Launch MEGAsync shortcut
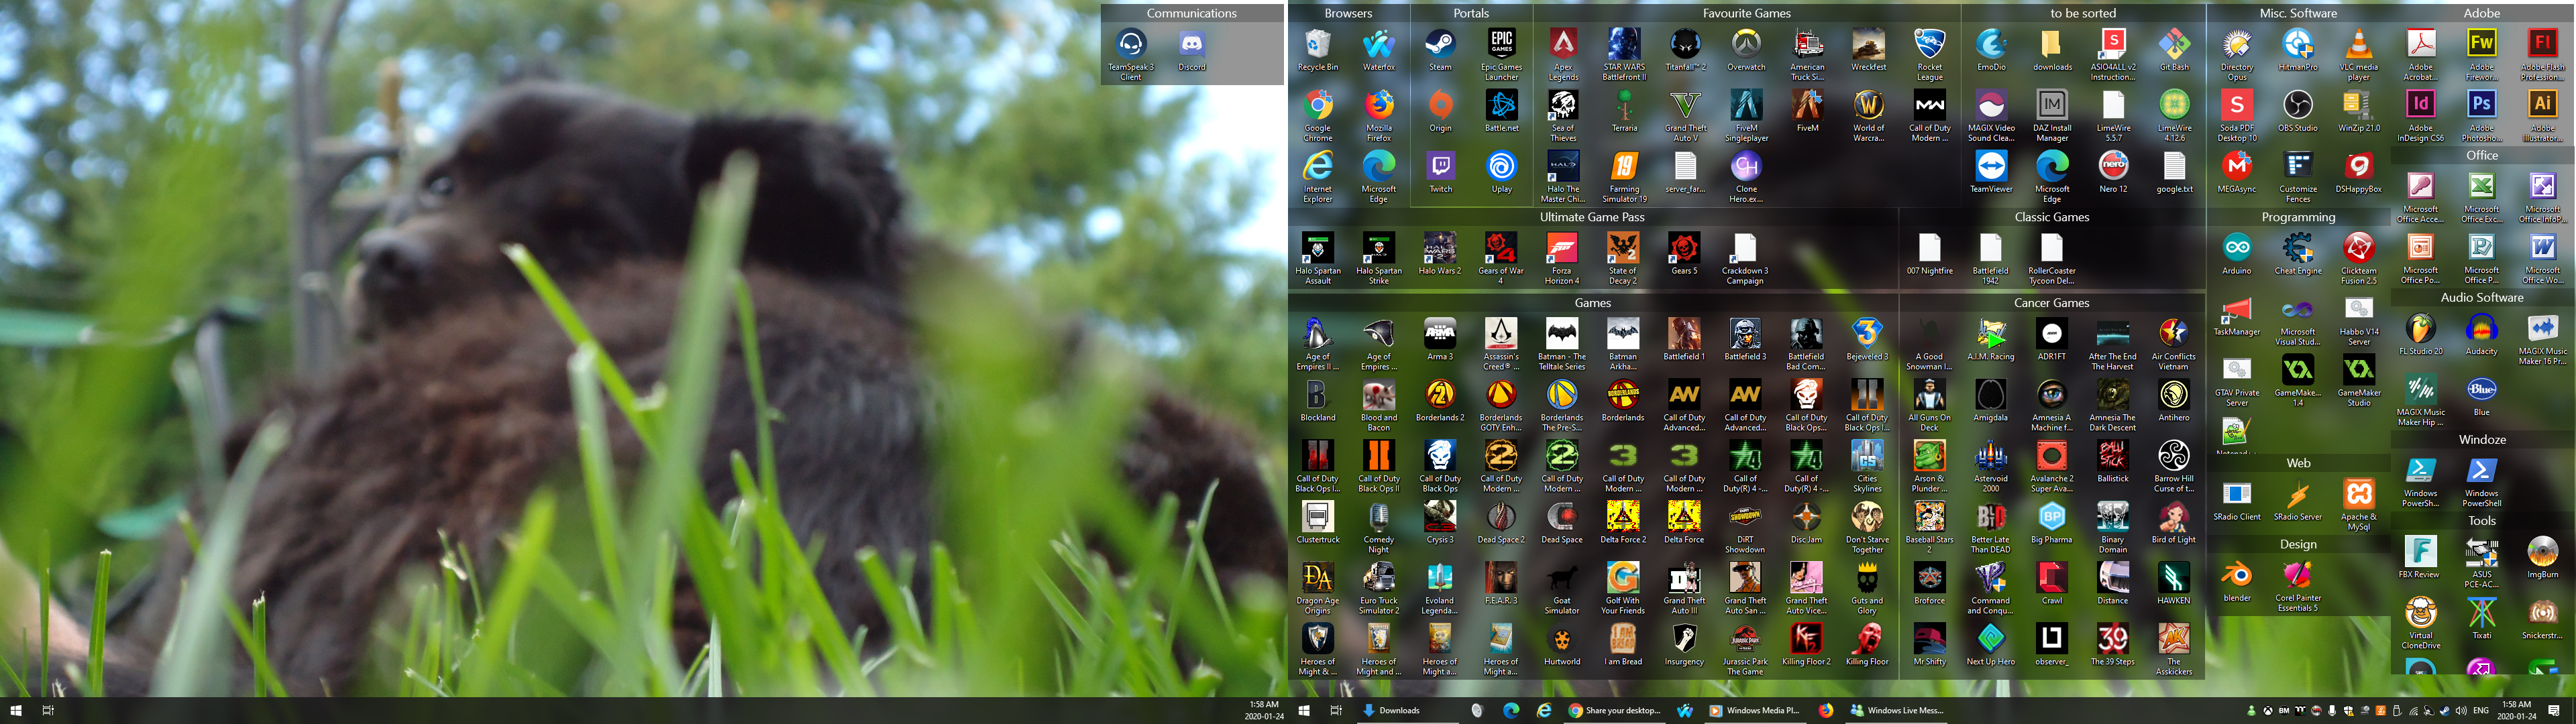2576x724 pixels. pos(2236,172)
